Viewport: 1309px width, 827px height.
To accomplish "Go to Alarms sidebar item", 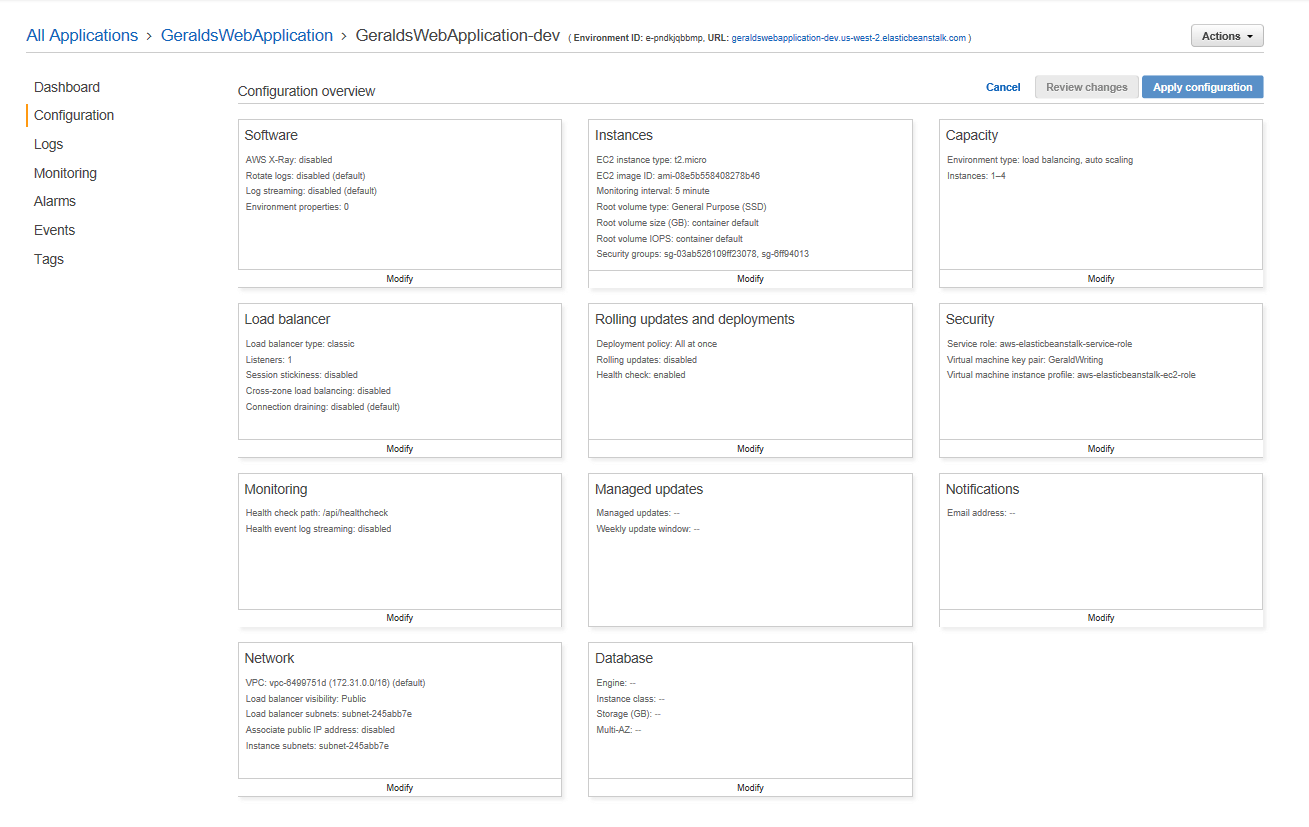I will point(55,201).
